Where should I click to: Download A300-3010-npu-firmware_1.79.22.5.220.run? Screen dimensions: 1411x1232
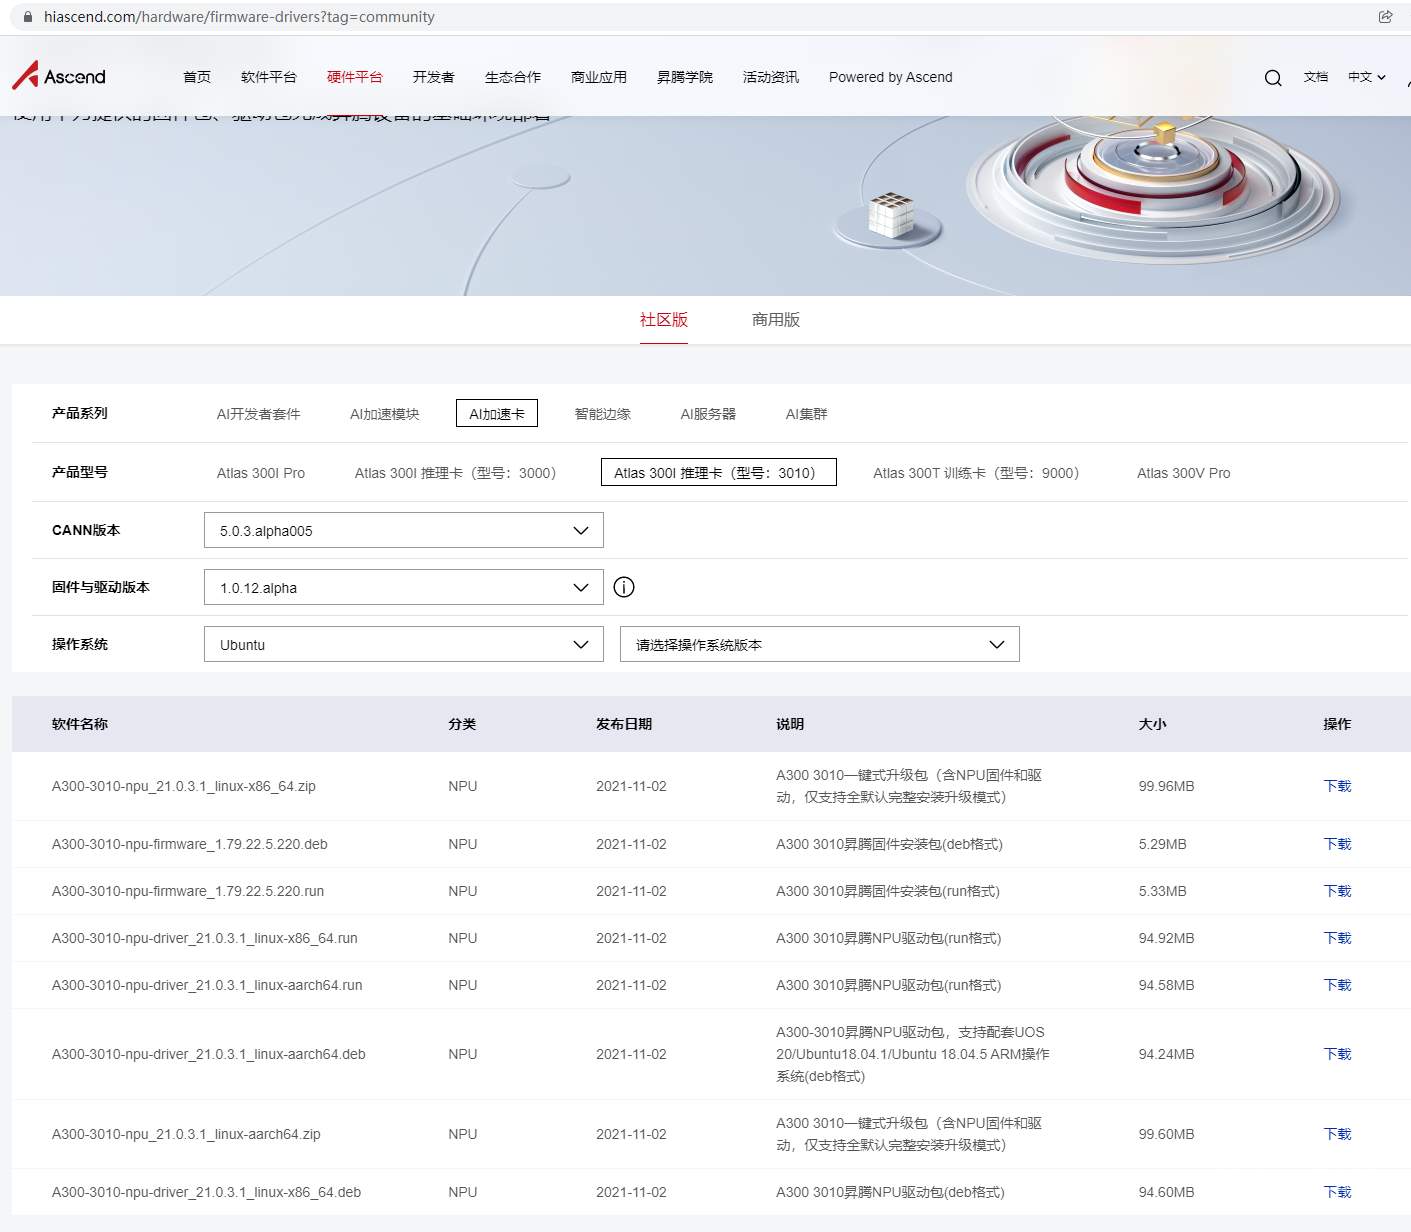pyautogui.click(x=1337, y=891)
